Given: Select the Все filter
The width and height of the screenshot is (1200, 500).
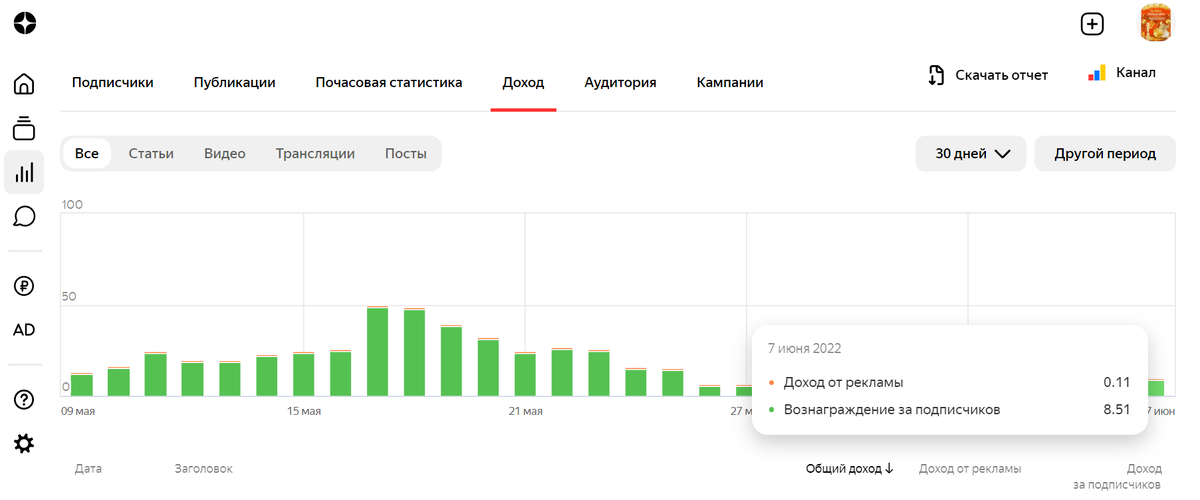Looking at the screenshot, I should click(x=87, y=154).
